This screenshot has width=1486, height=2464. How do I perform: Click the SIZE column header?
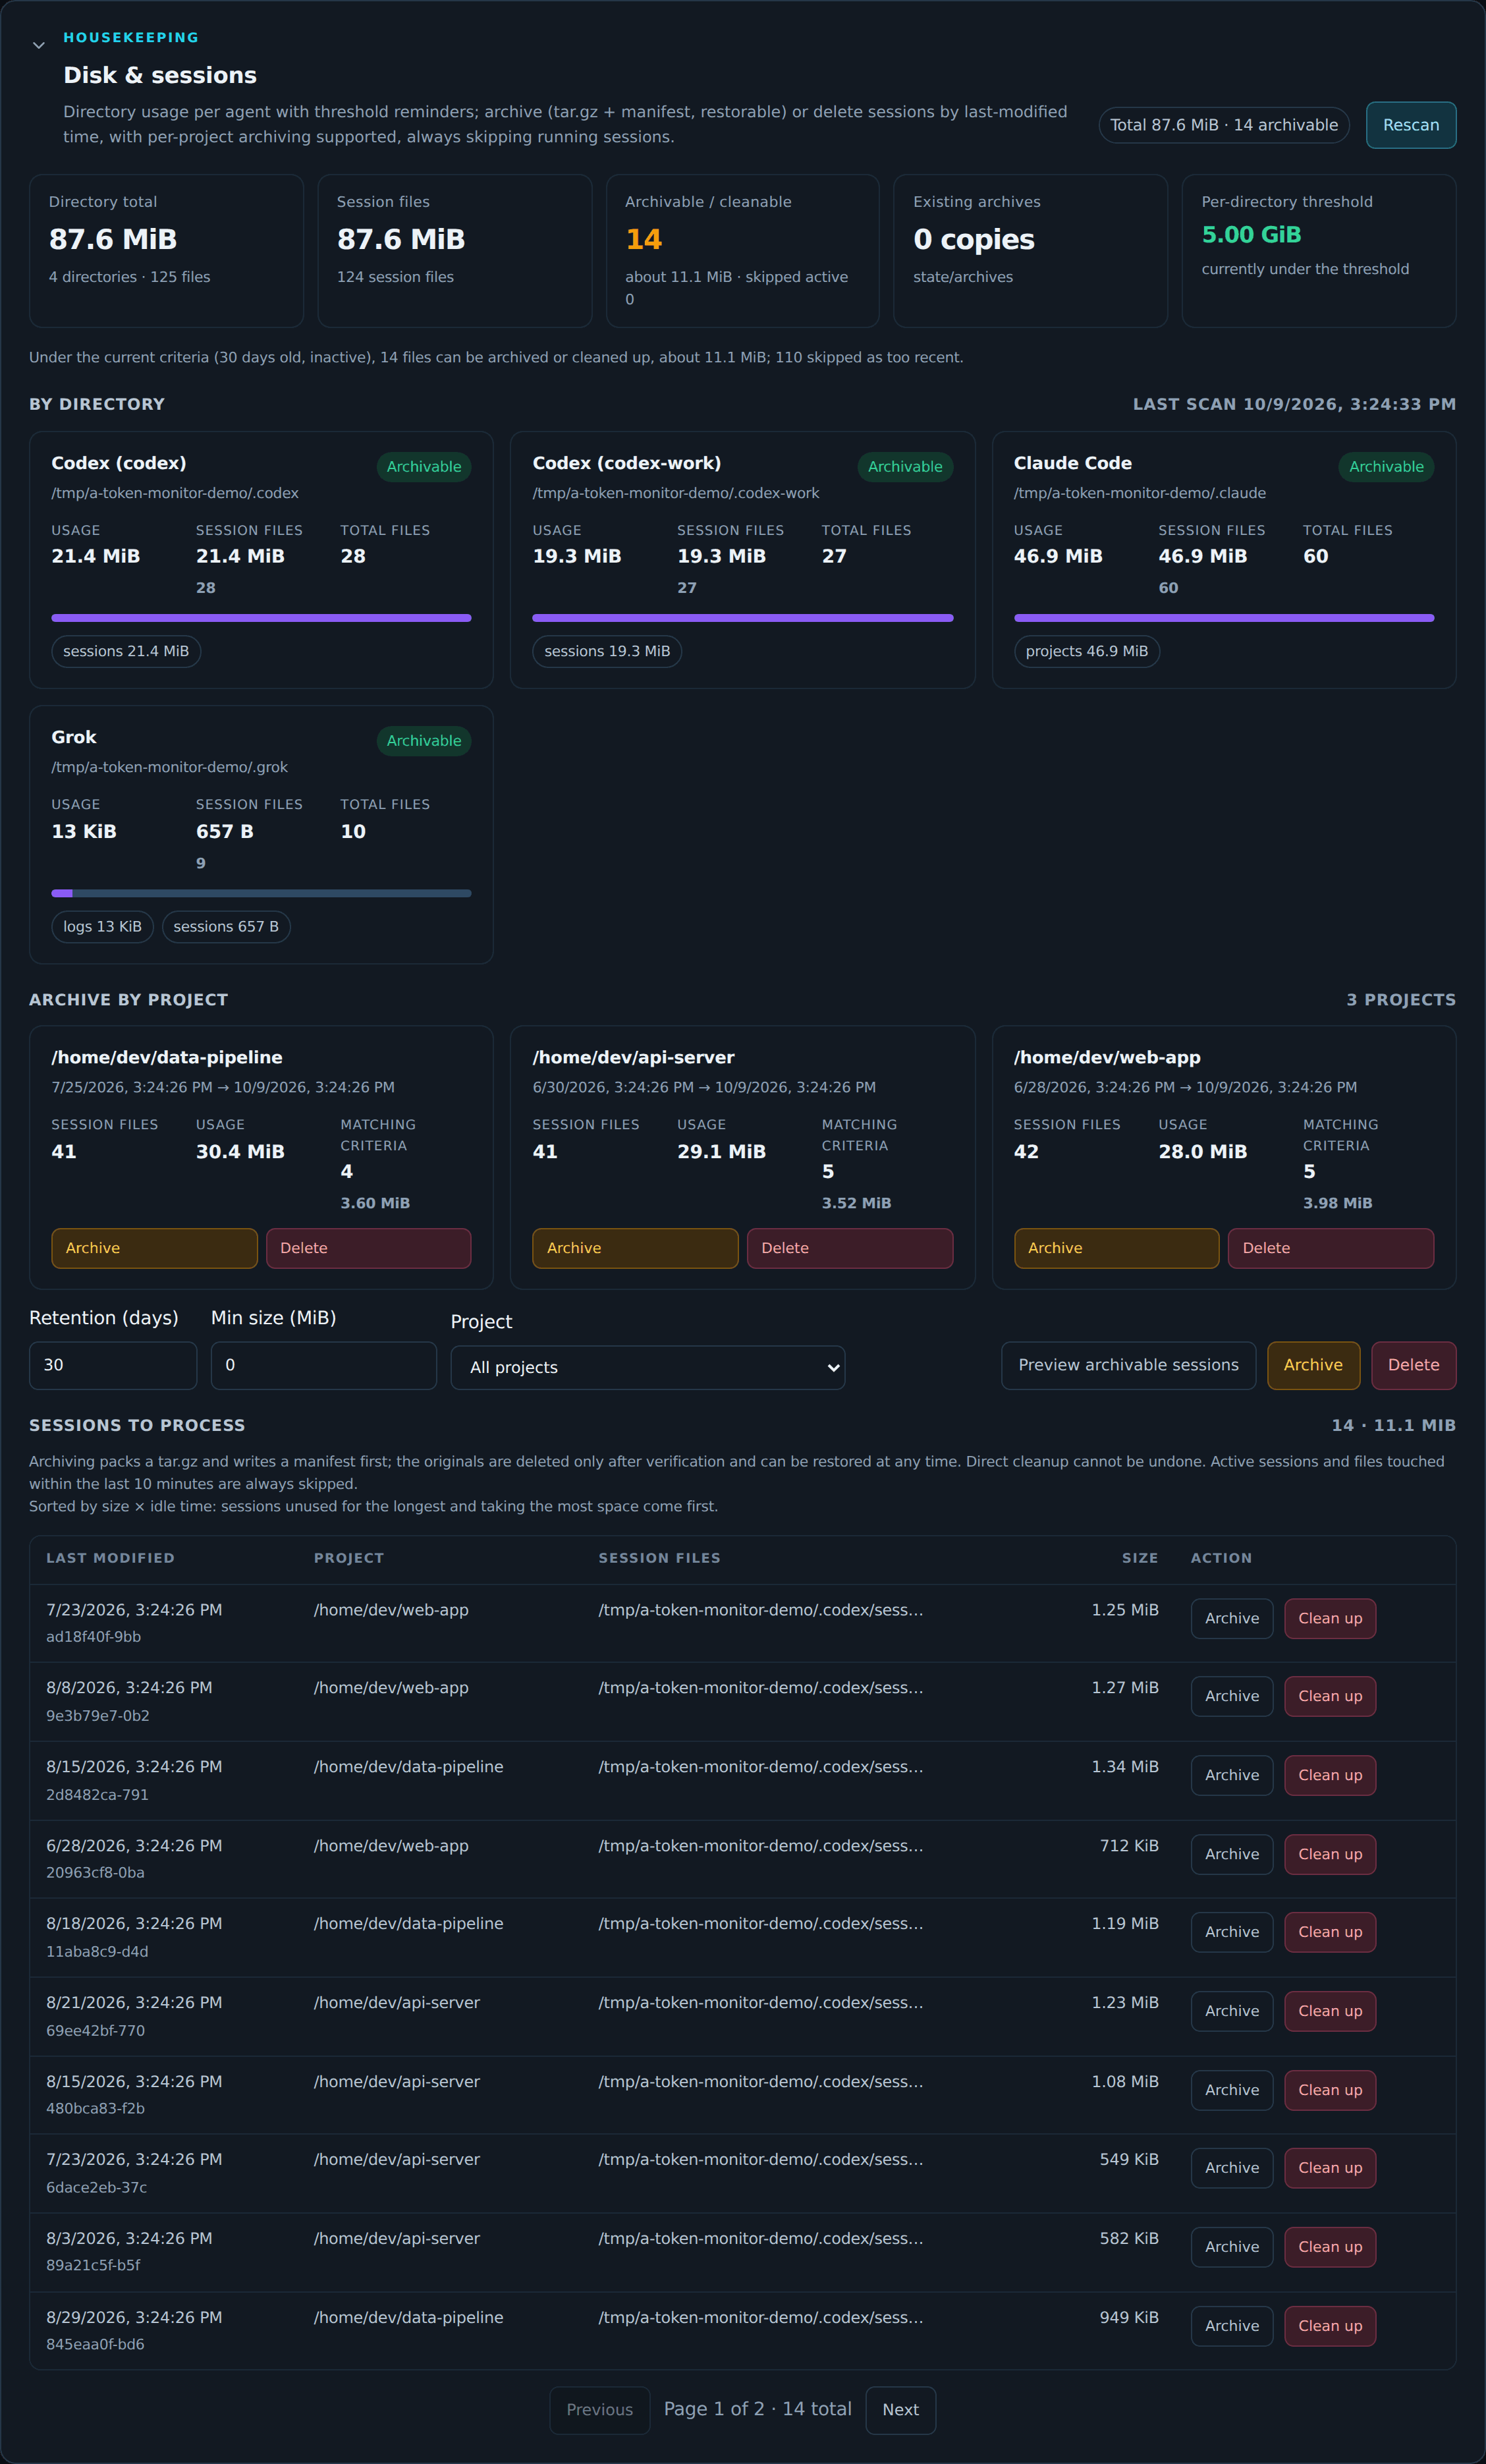(1139, 1558)
